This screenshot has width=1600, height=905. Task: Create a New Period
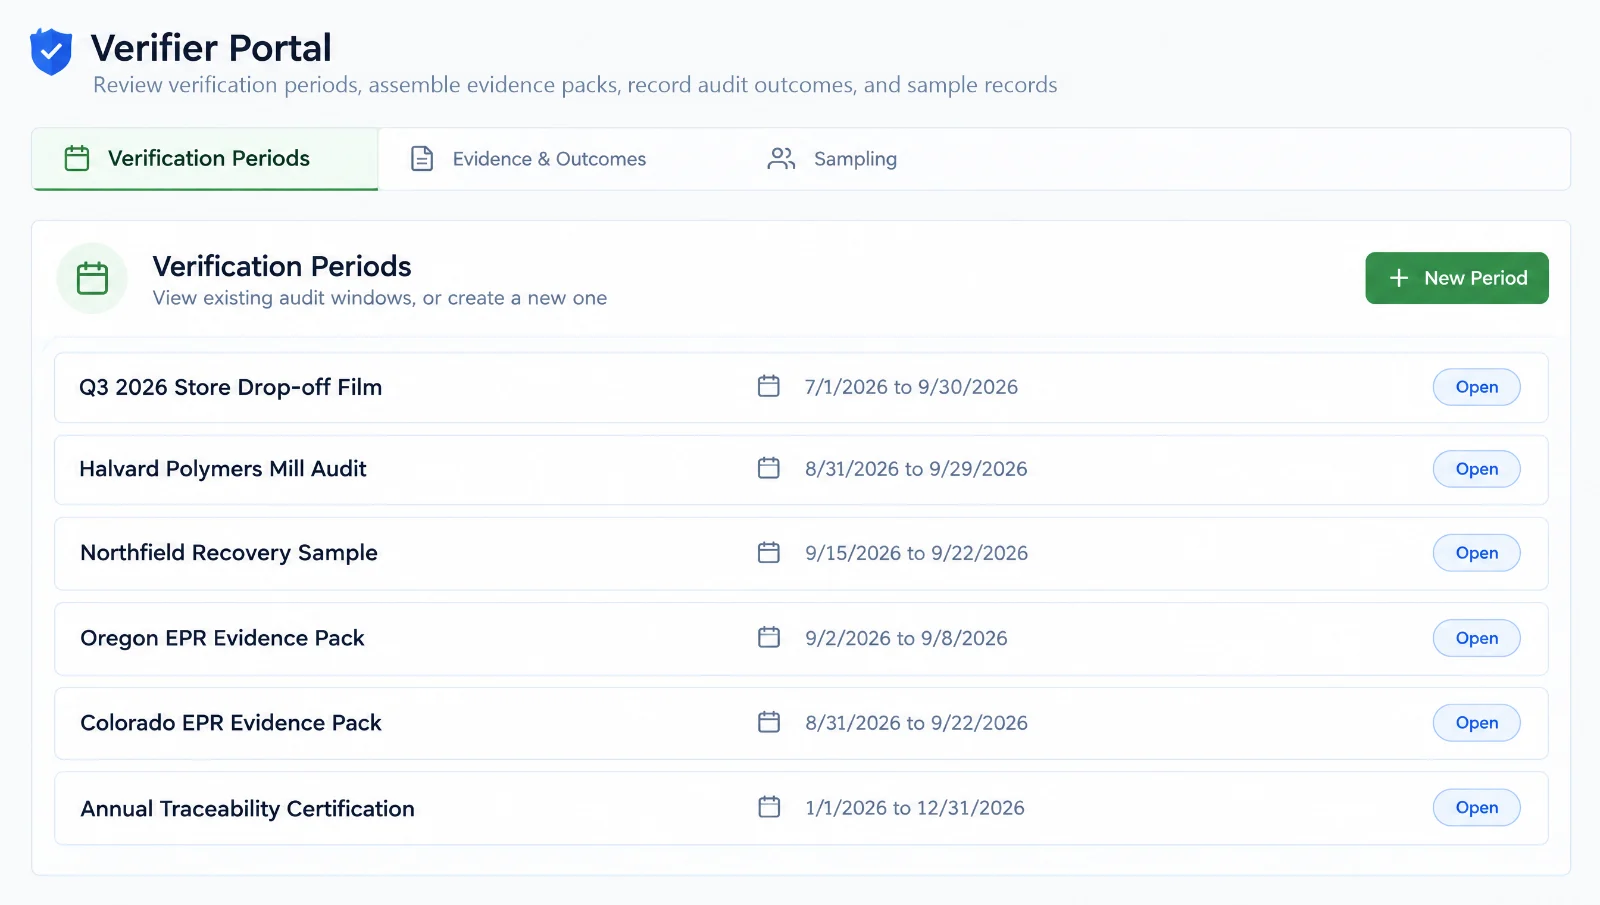click(1457, 278)
